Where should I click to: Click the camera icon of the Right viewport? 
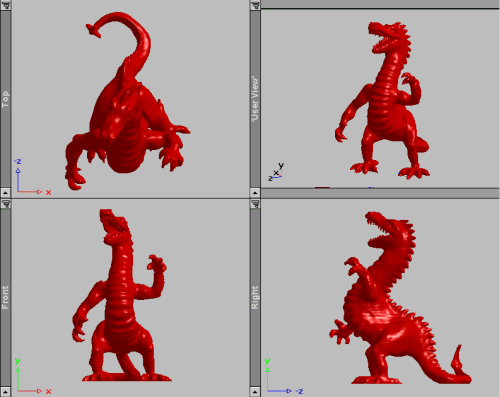[x=255, y=204]
